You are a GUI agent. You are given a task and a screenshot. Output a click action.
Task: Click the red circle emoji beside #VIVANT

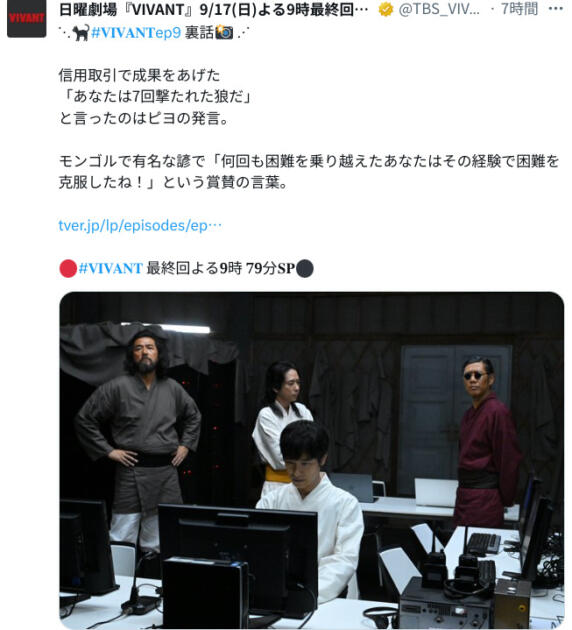(68, 268)
